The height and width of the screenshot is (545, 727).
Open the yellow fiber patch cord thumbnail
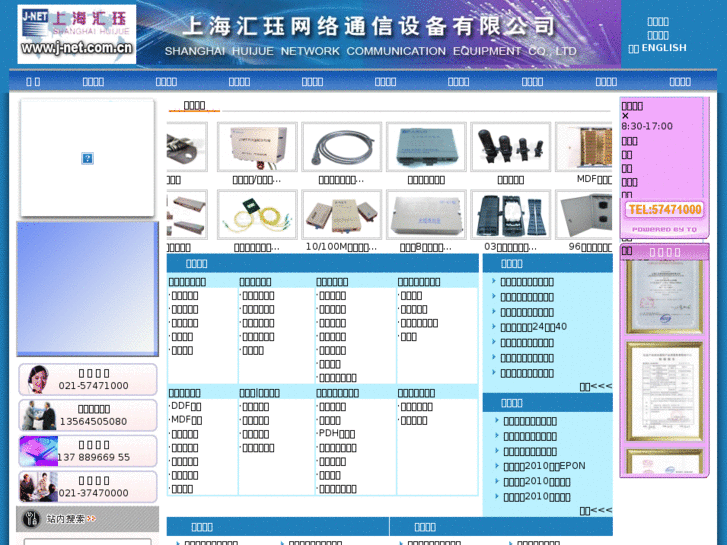tap(257, 215)
